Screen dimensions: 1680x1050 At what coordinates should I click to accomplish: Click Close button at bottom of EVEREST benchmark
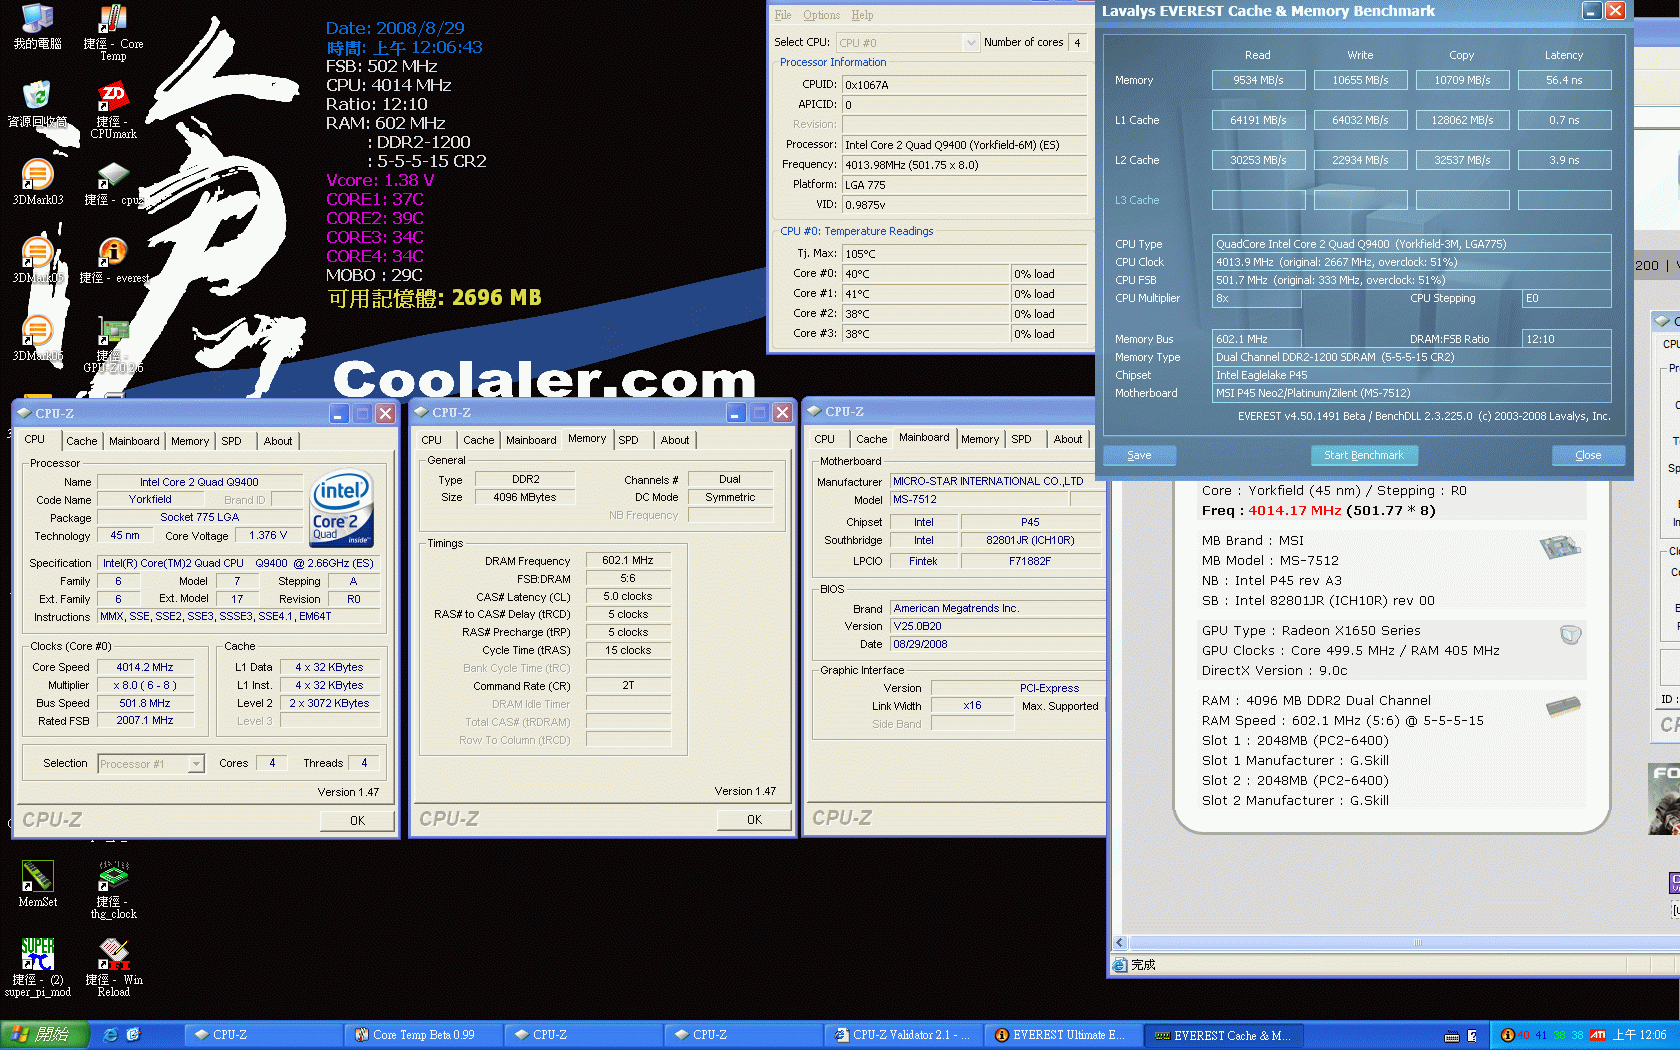[x=1588, y=455]
